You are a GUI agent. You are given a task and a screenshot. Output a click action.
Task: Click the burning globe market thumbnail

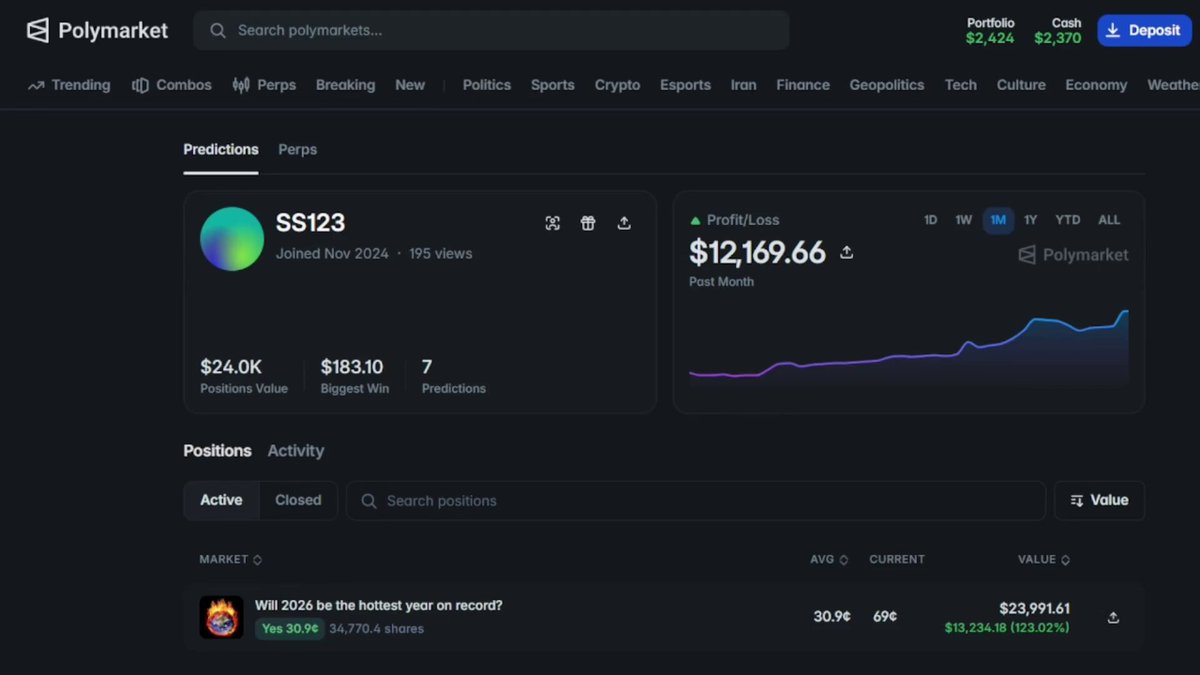(221, 617)
